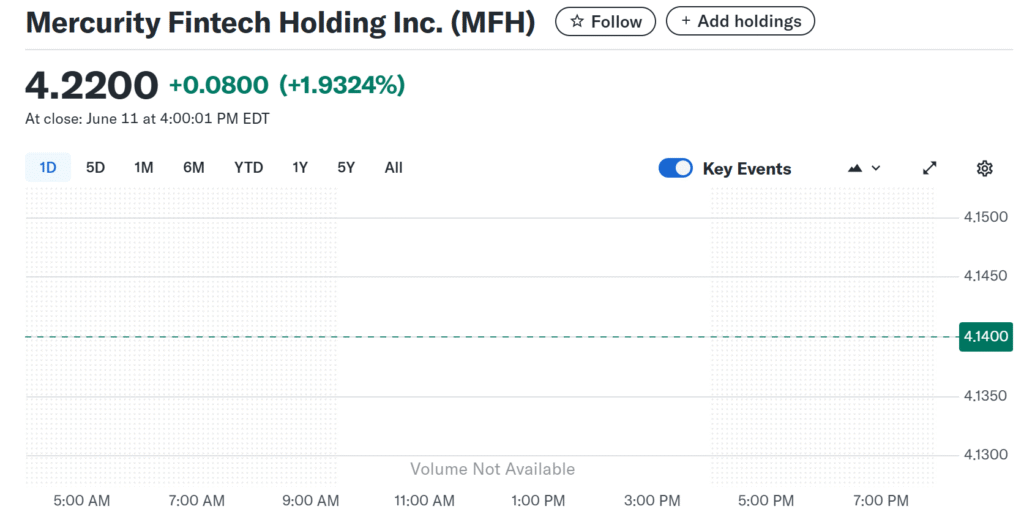Show the 5Y chart range
Image resolution: width=1024 pixels, height=517 pixels.
point(346,168)
